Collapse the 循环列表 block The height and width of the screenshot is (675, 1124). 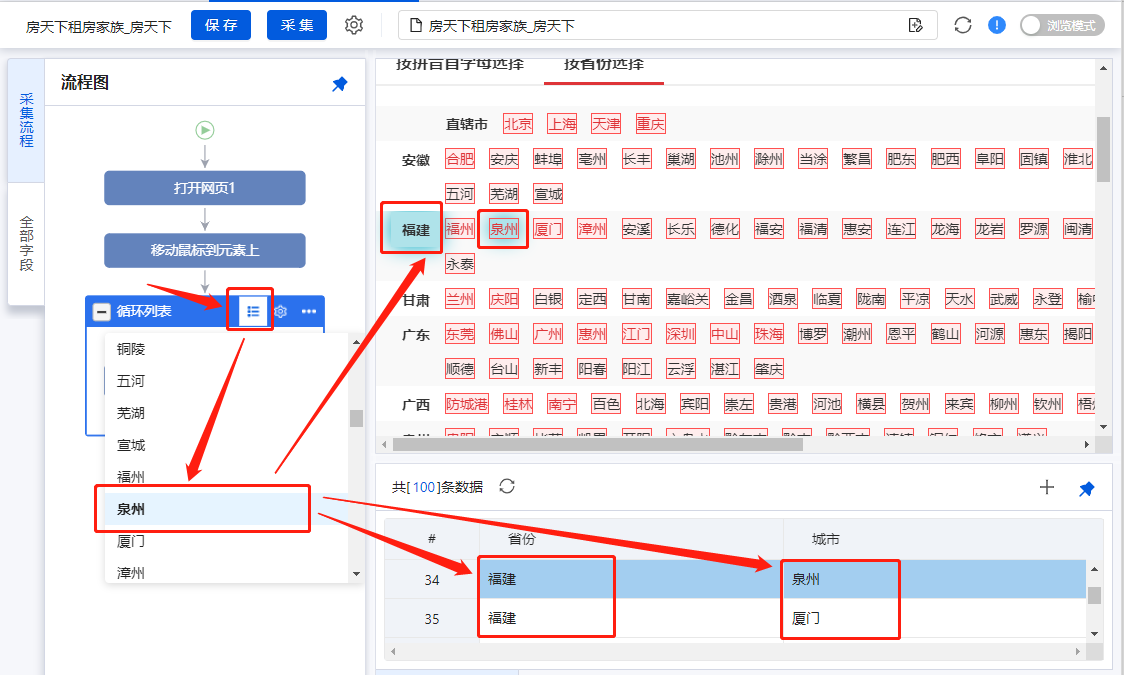click(x=102, y=311)
